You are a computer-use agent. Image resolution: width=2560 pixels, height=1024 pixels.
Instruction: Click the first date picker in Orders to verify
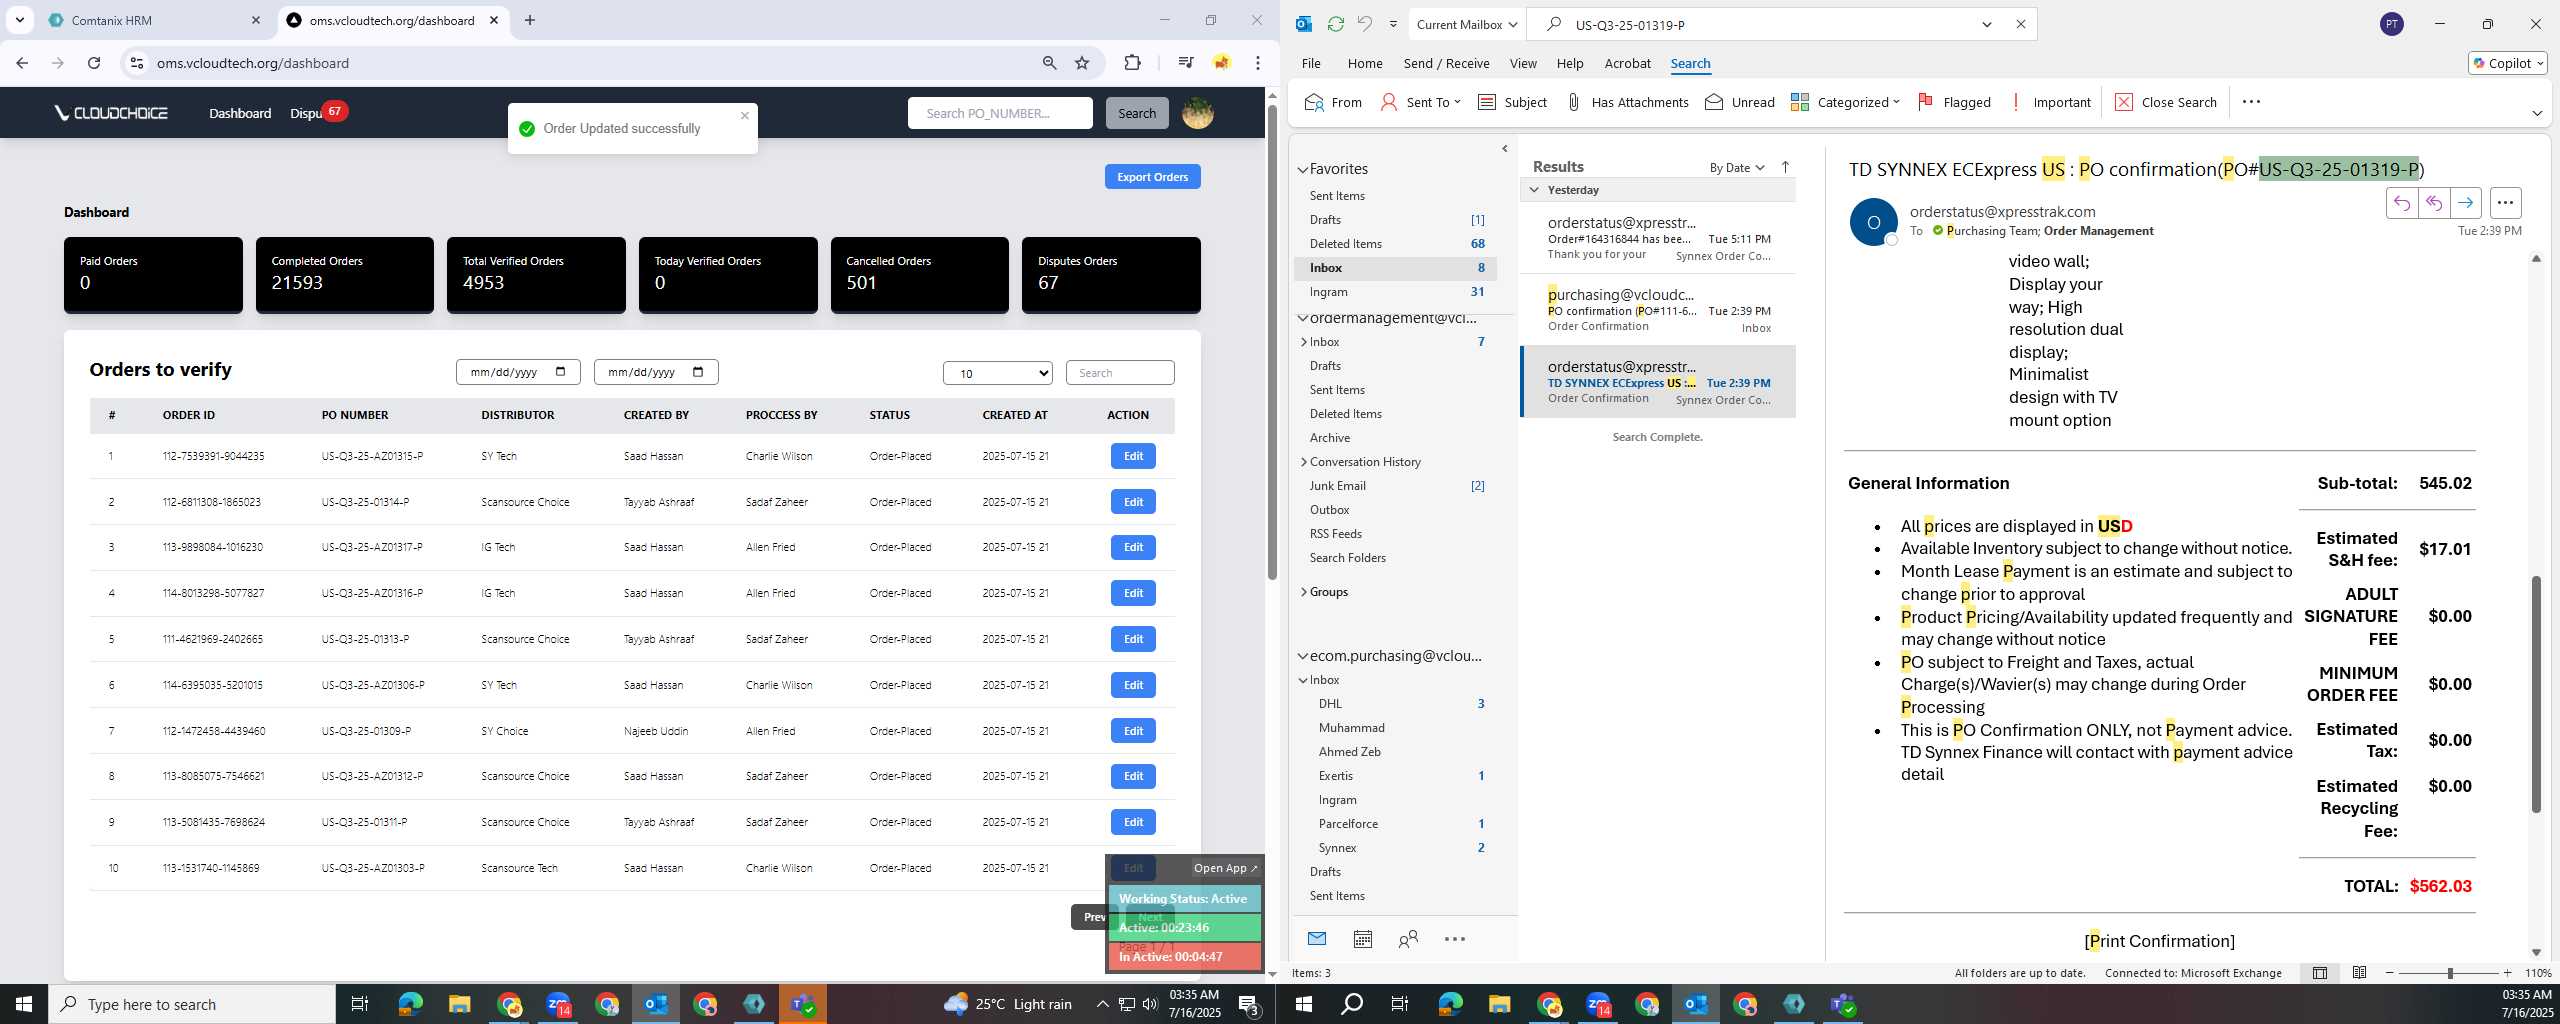point(518,372)
